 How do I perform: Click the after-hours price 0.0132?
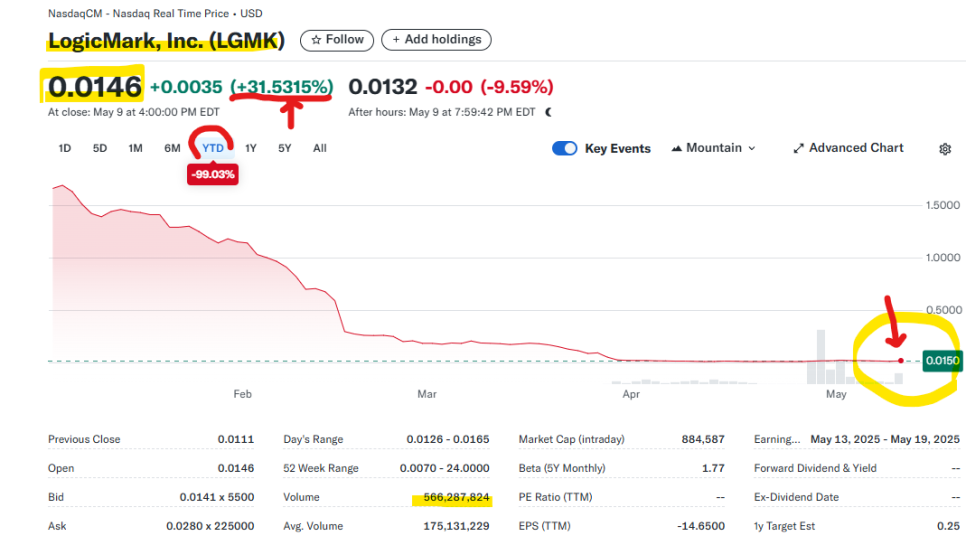coord(383,87)
